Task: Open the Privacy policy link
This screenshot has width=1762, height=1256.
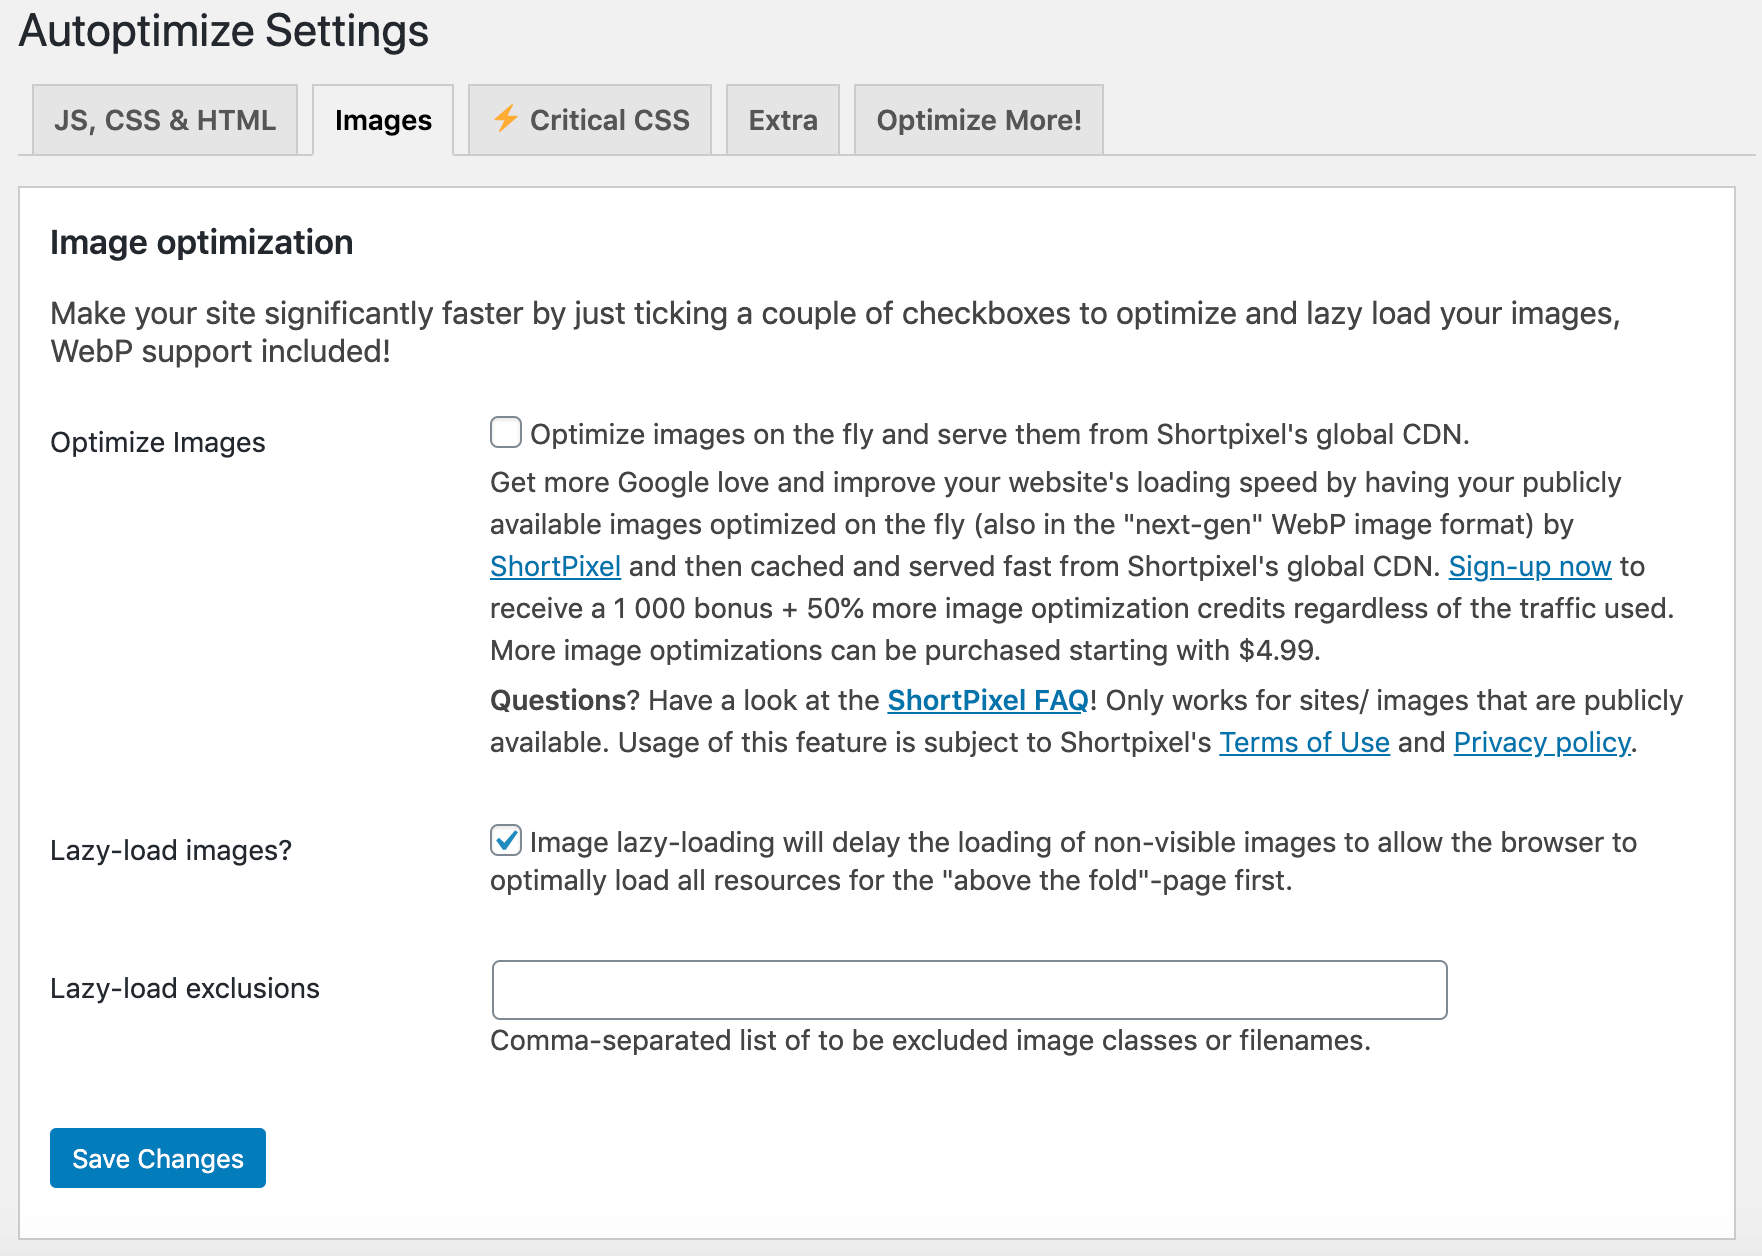Action: click(1540, 742)
